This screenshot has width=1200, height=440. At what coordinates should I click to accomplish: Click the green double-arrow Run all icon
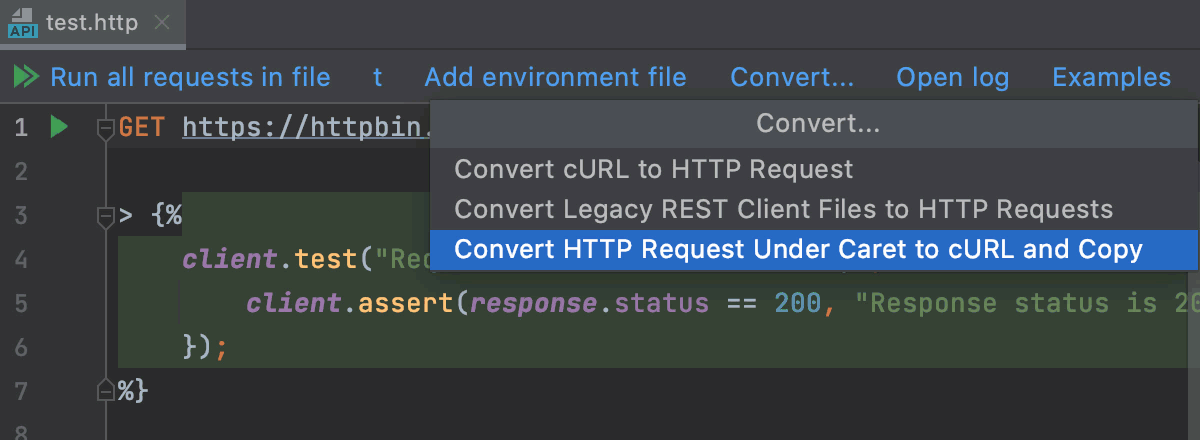25,77
